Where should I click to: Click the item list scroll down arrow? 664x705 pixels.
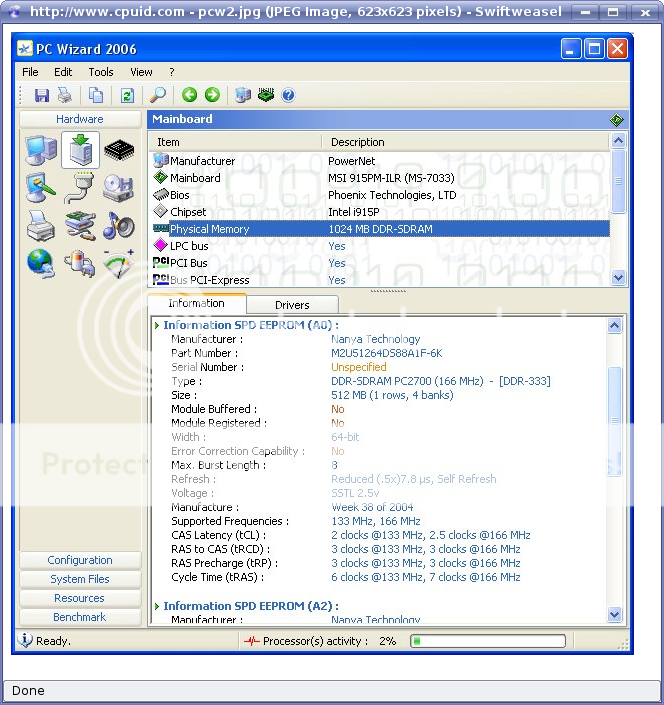[619, 278]
